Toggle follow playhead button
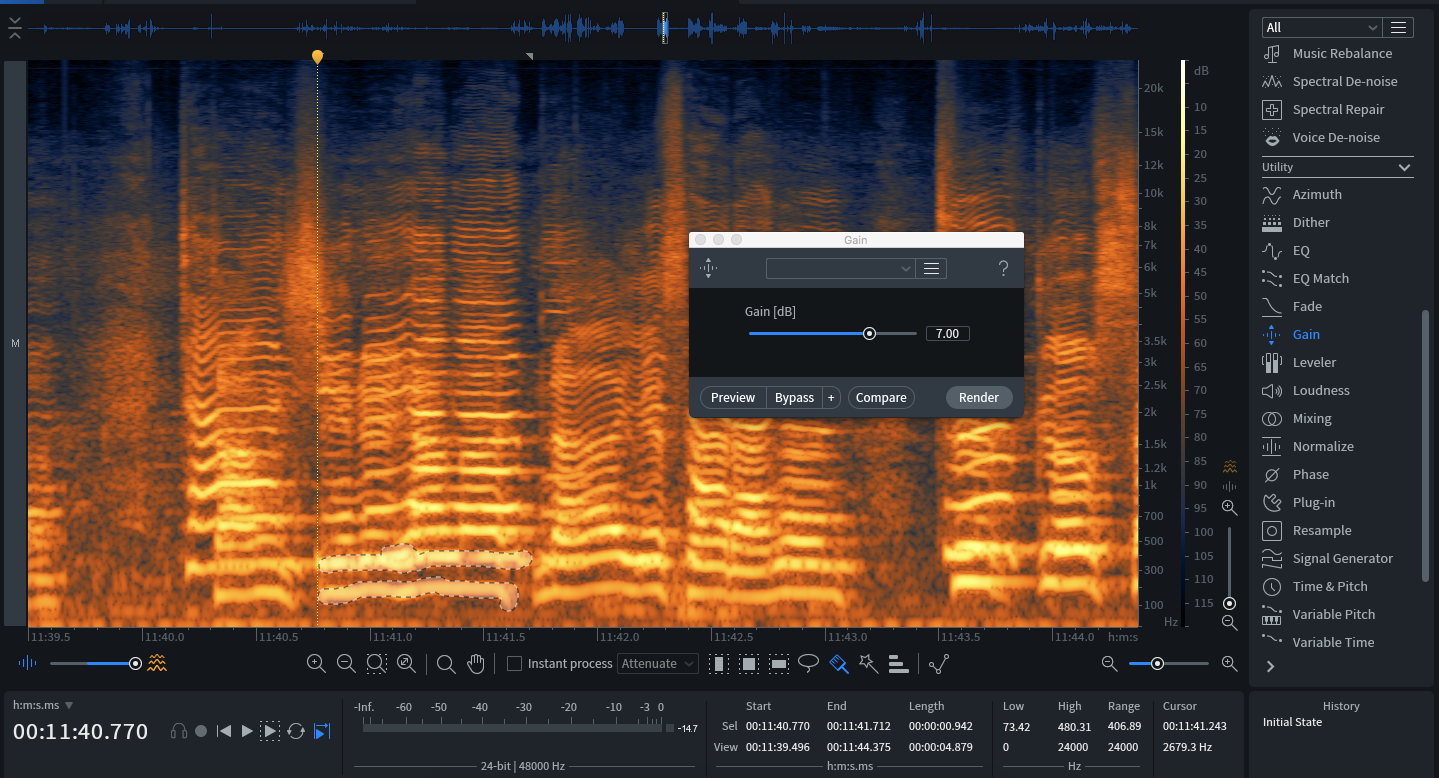Screen dimensions: 1439x778 coord(322,731)
